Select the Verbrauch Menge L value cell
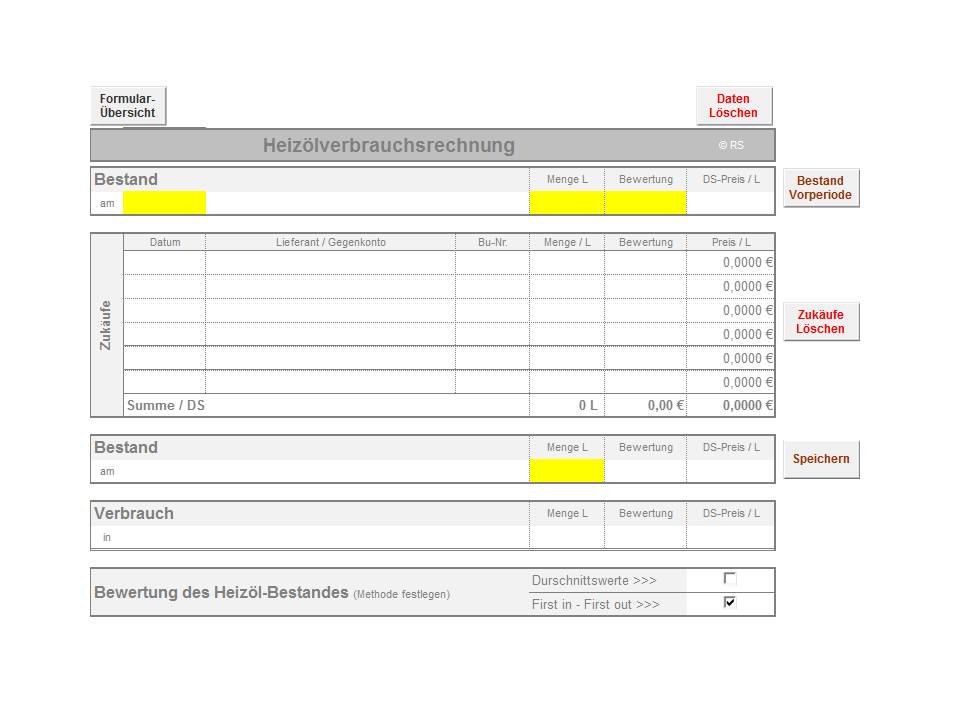This screenshot has width=960, height=720. tap(567, 537)
